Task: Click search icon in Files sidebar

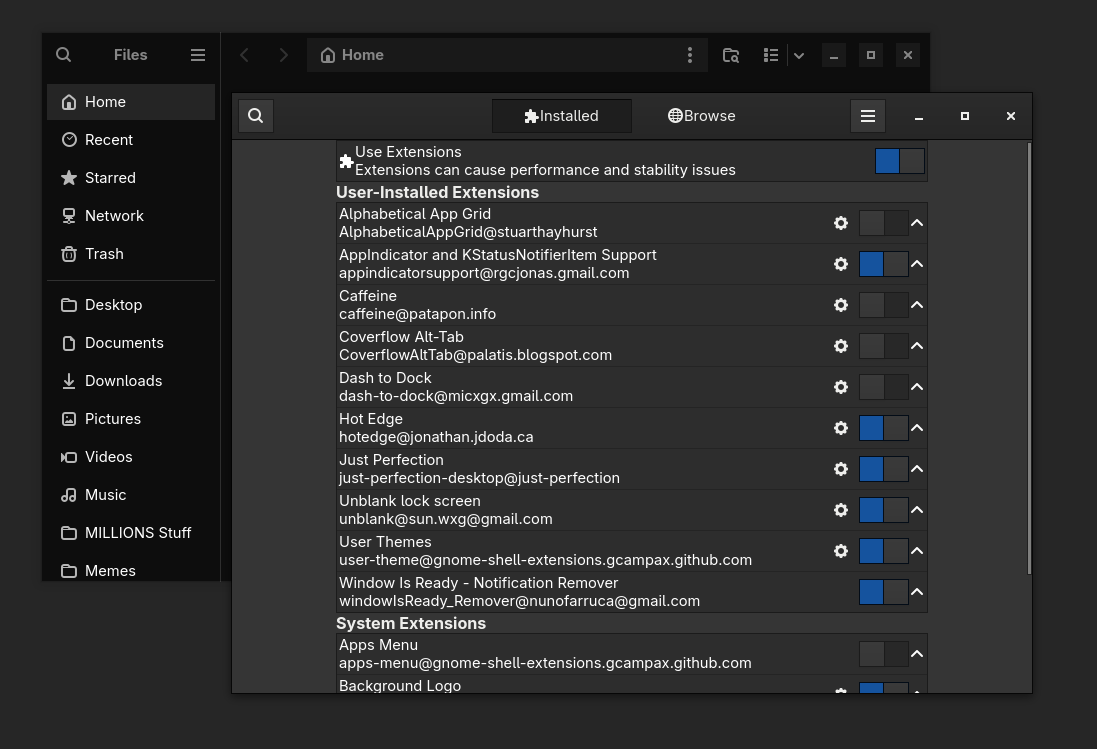Action: coord(64,55)
